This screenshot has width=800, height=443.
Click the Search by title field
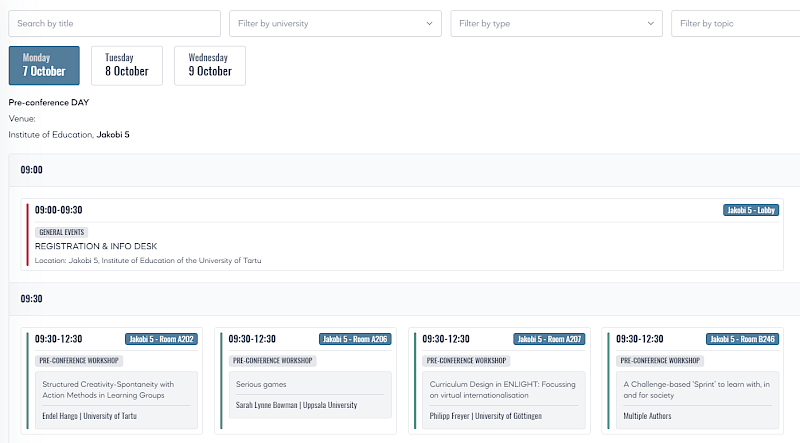[x=114, y=23]
